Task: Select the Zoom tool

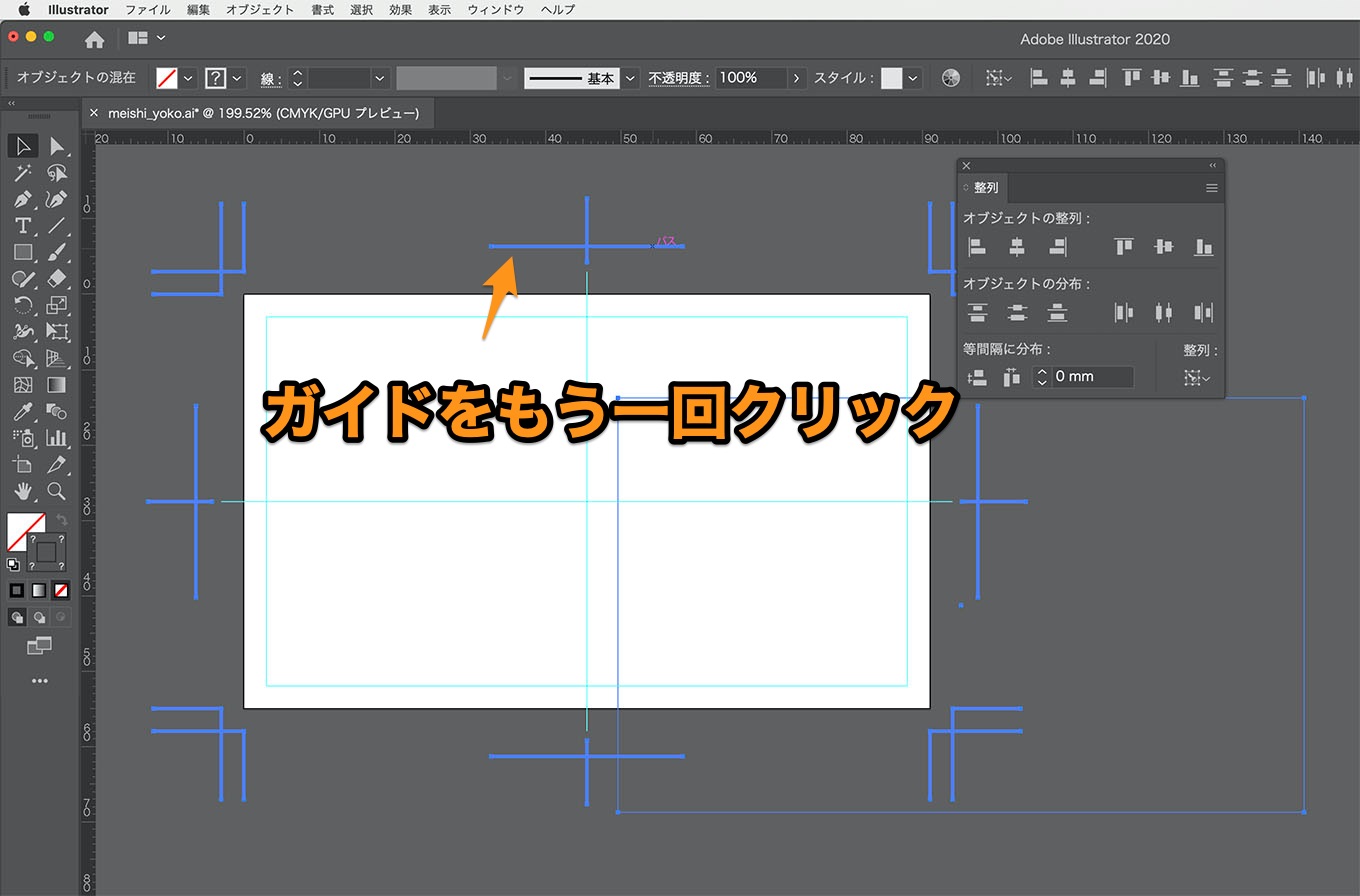Action: (x=57, y=491)
